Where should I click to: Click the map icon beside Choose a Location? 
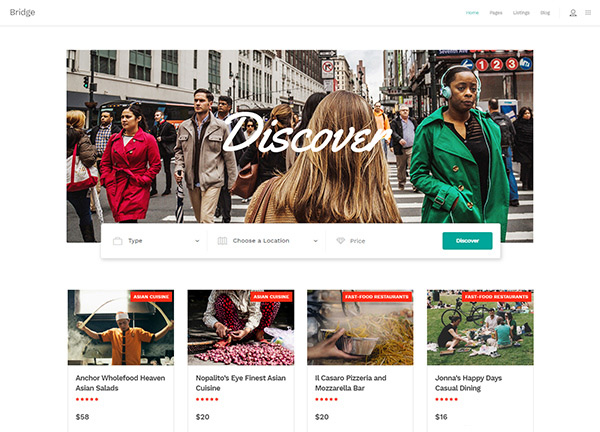222,241
